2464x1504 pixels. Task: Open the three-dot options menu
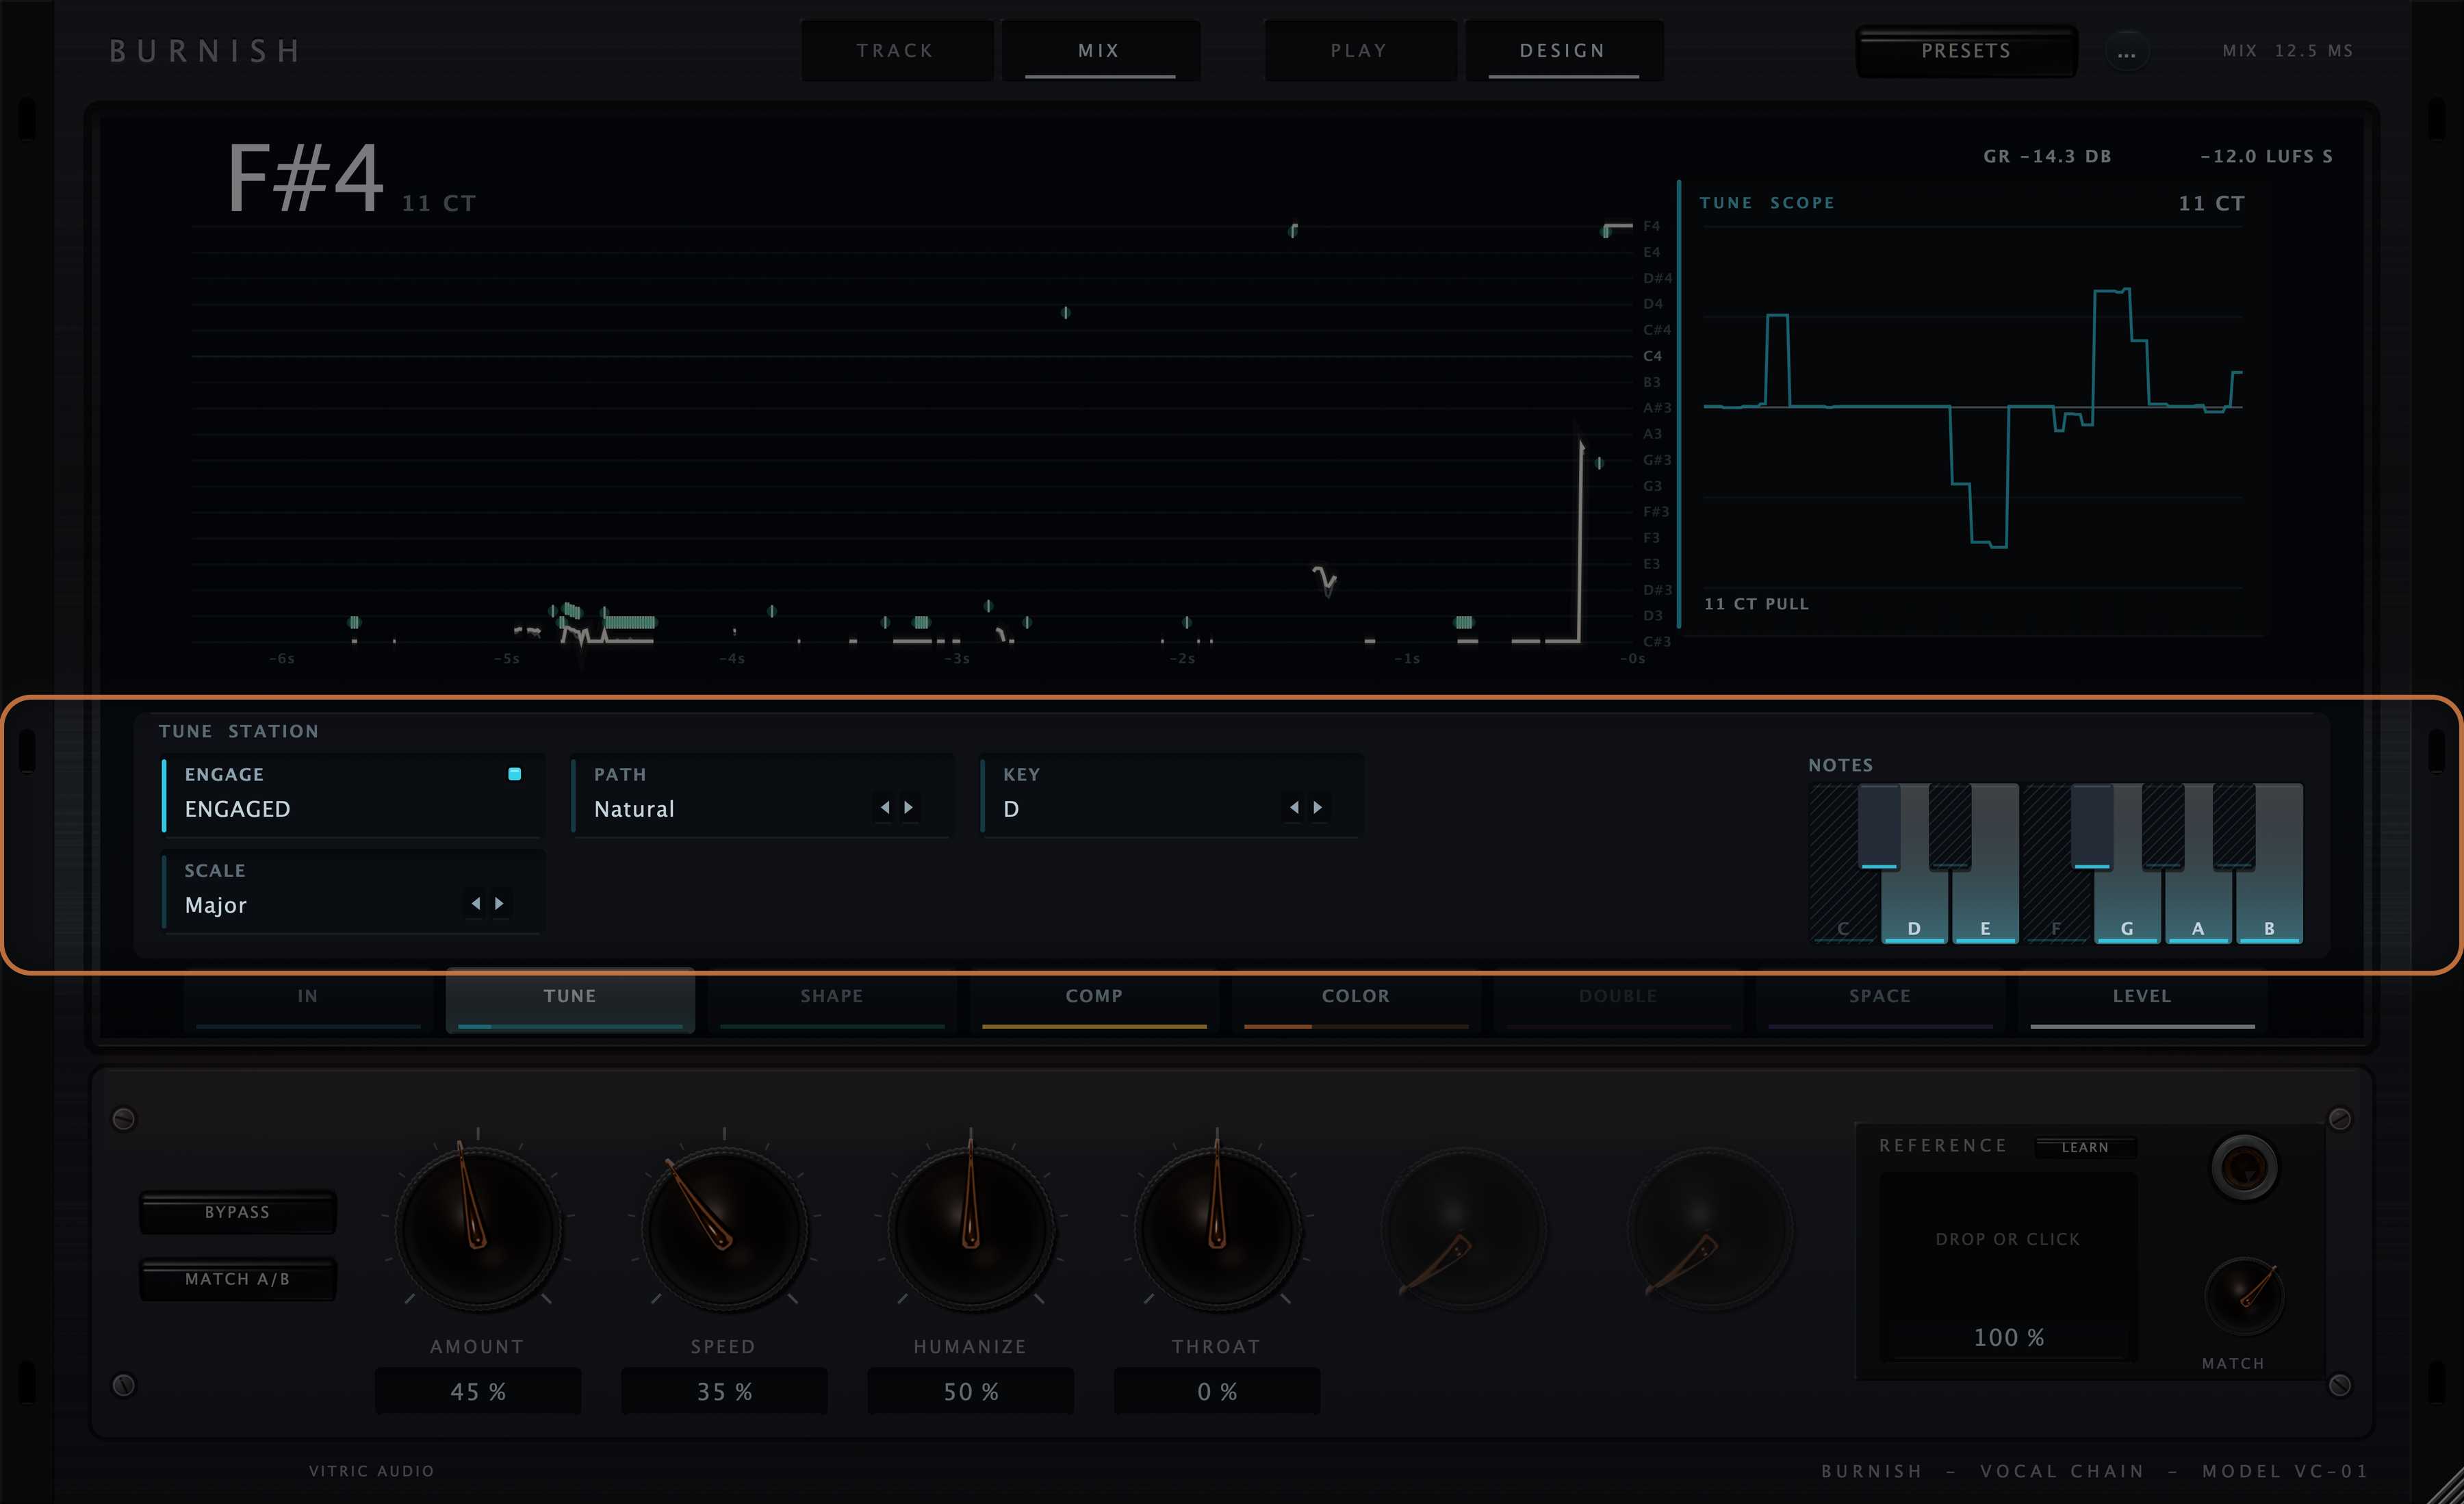(x=2126, y=51)
